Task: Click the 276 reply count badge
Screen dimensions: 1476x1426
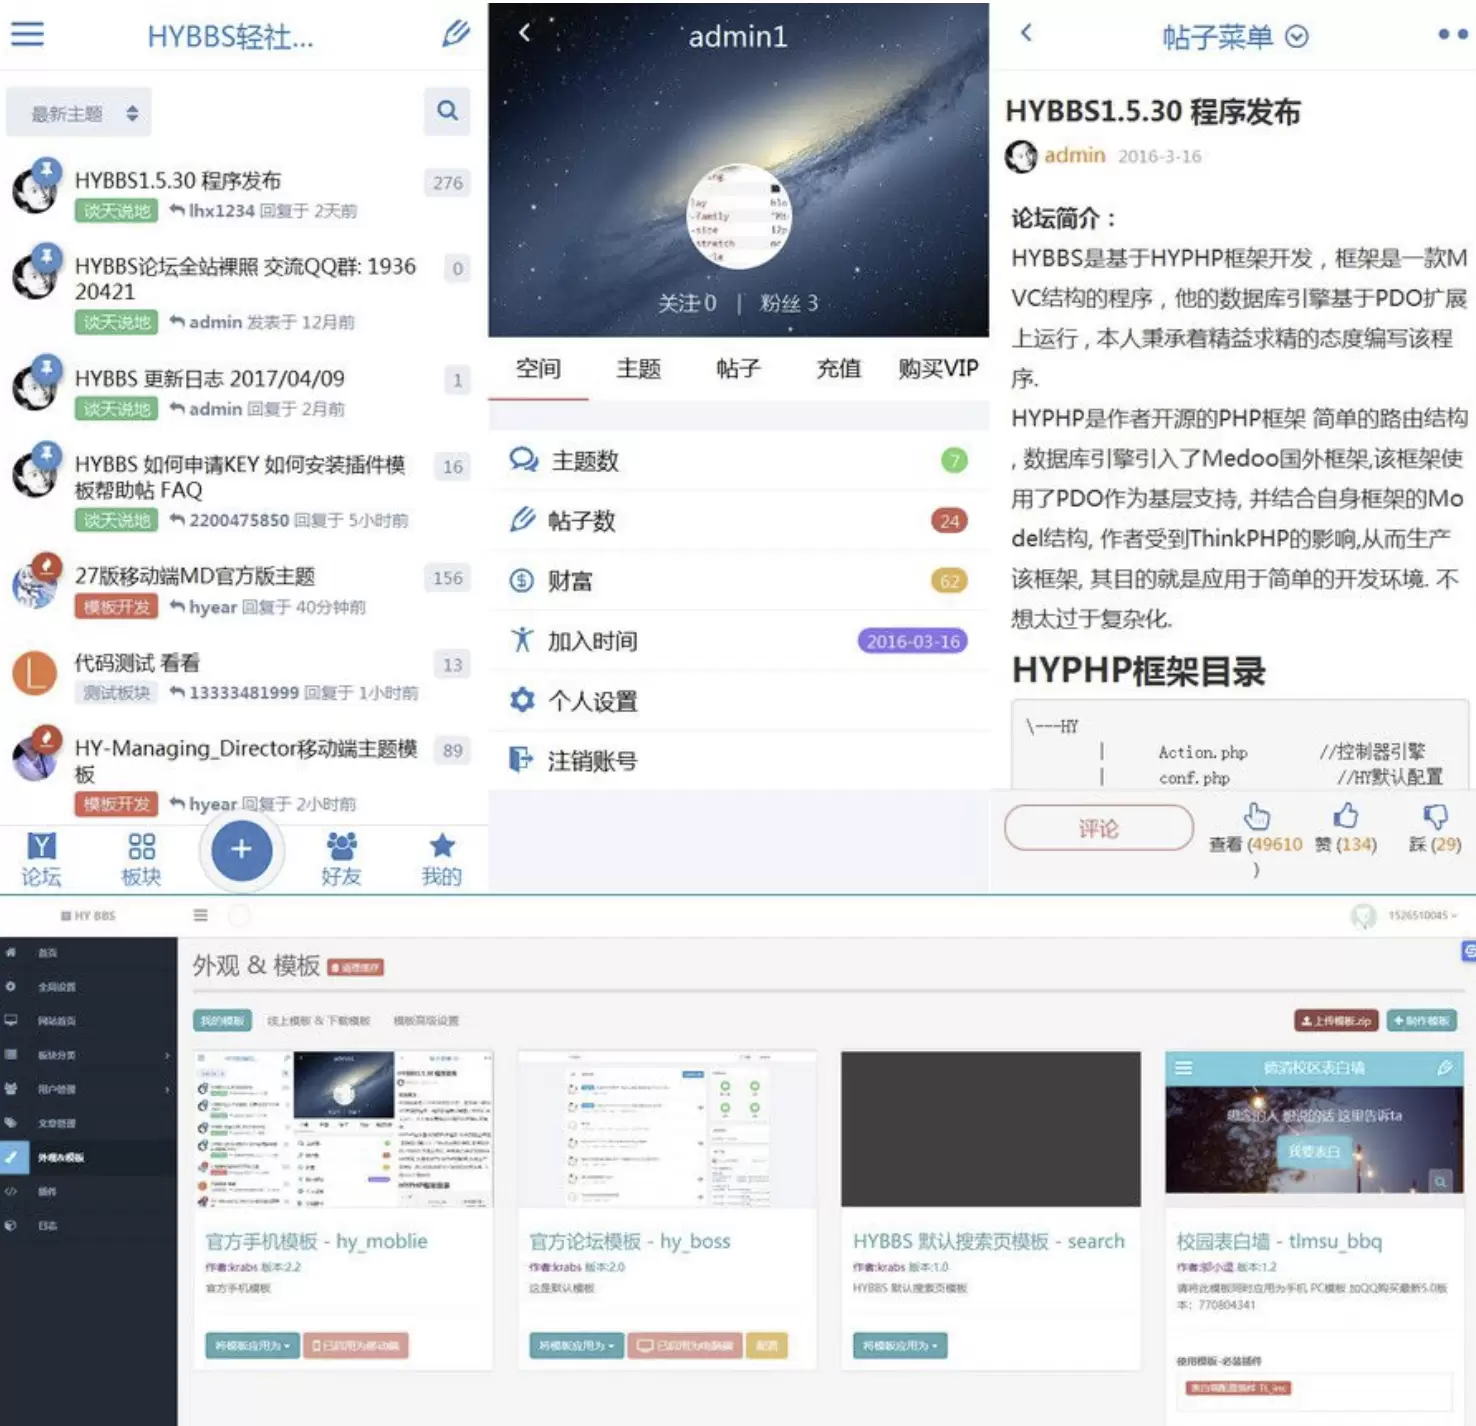Action: point(448,183)
